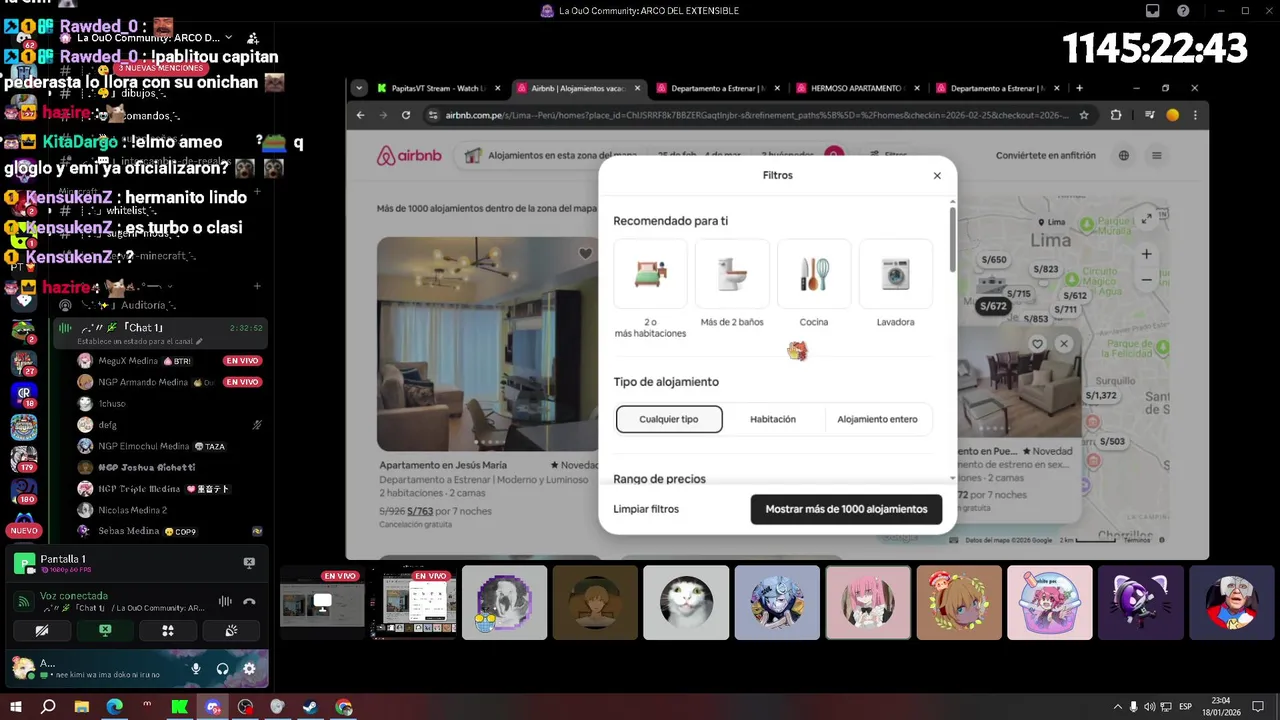Go back in the browser
Viewport: 1280px width, 720px height.
(x=361, y=115)
